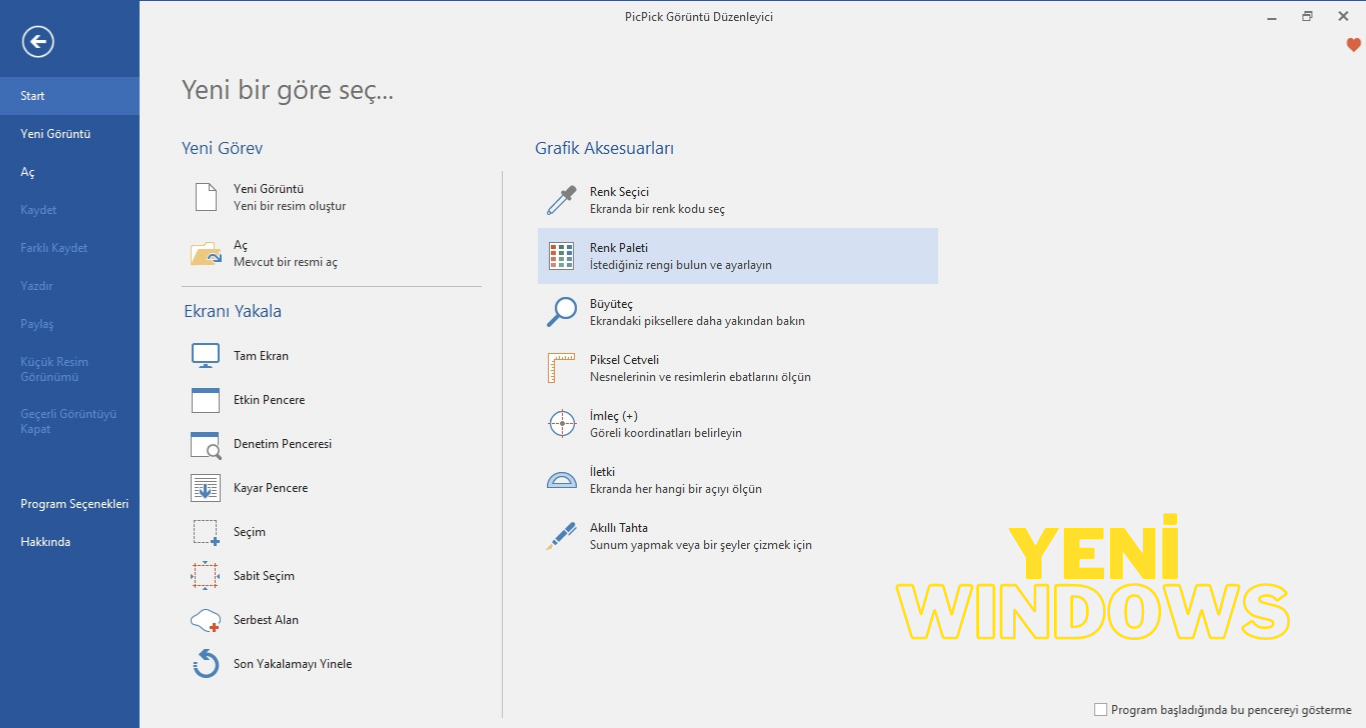Click the Büyüteç magnifier icon
The width and height of the screenshot is (1366, 728).
(561, 312)
